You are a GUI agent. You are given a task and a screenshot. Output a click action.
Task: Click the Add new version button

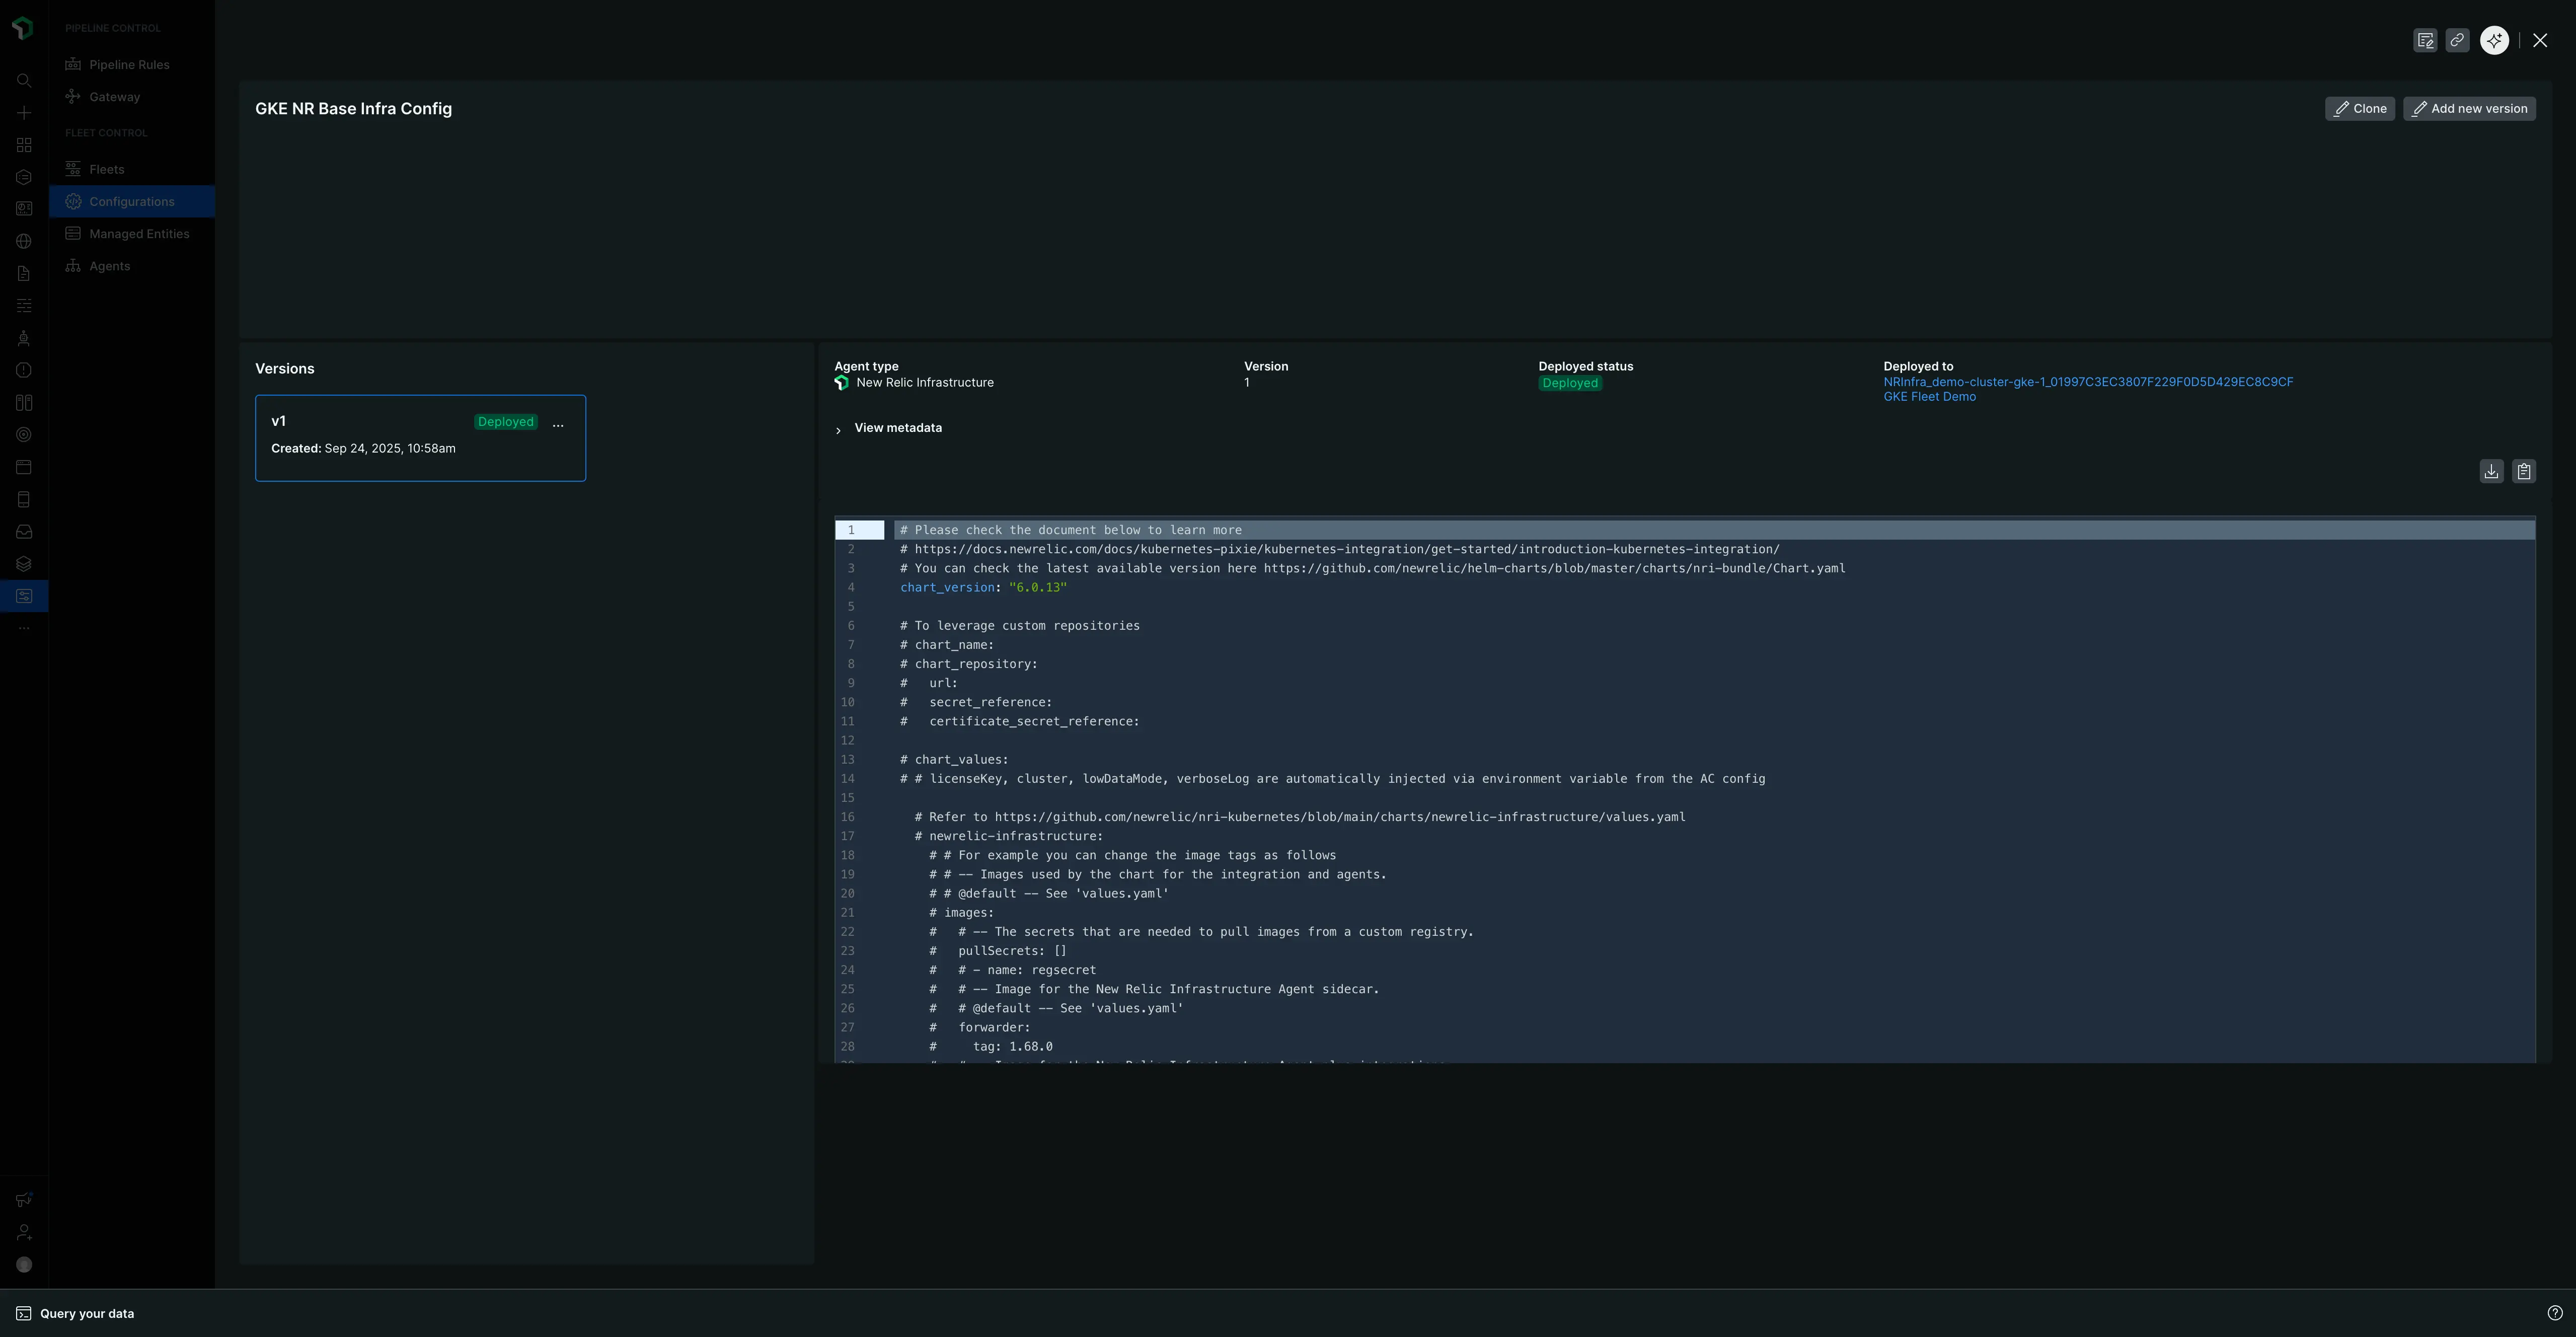(2469, 108)
